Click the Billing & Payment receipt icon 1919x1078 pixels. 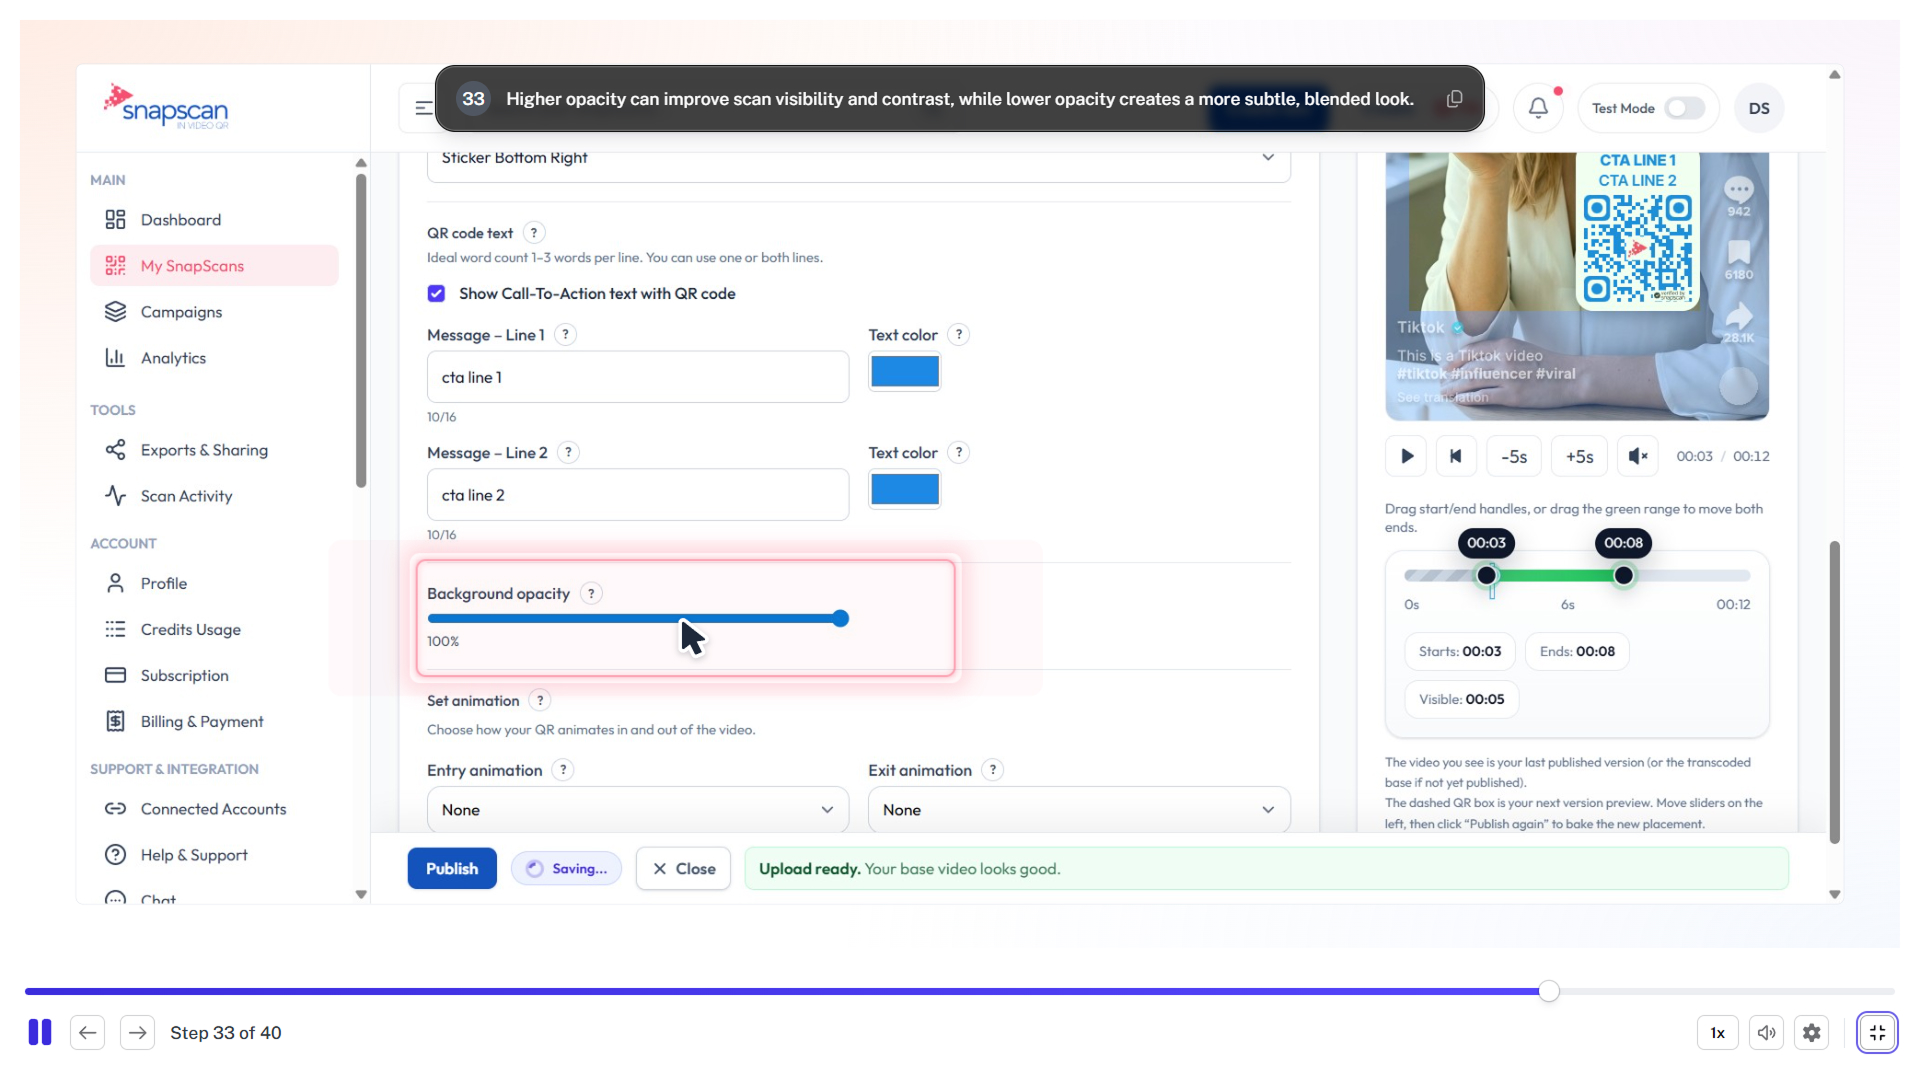(115, 721)
